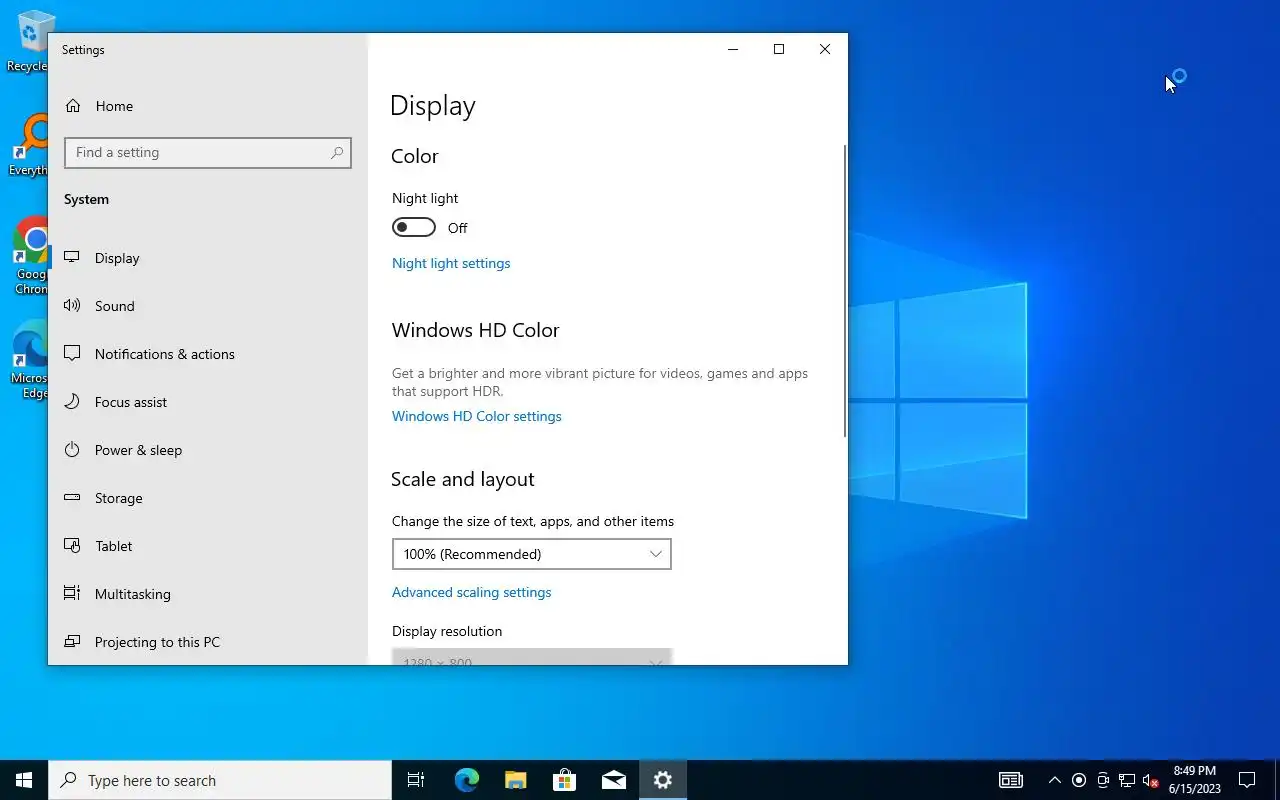The image size is (1280, 800).
Task: Click the Settings content vertical scrollbar
Action: coord(845,290)
